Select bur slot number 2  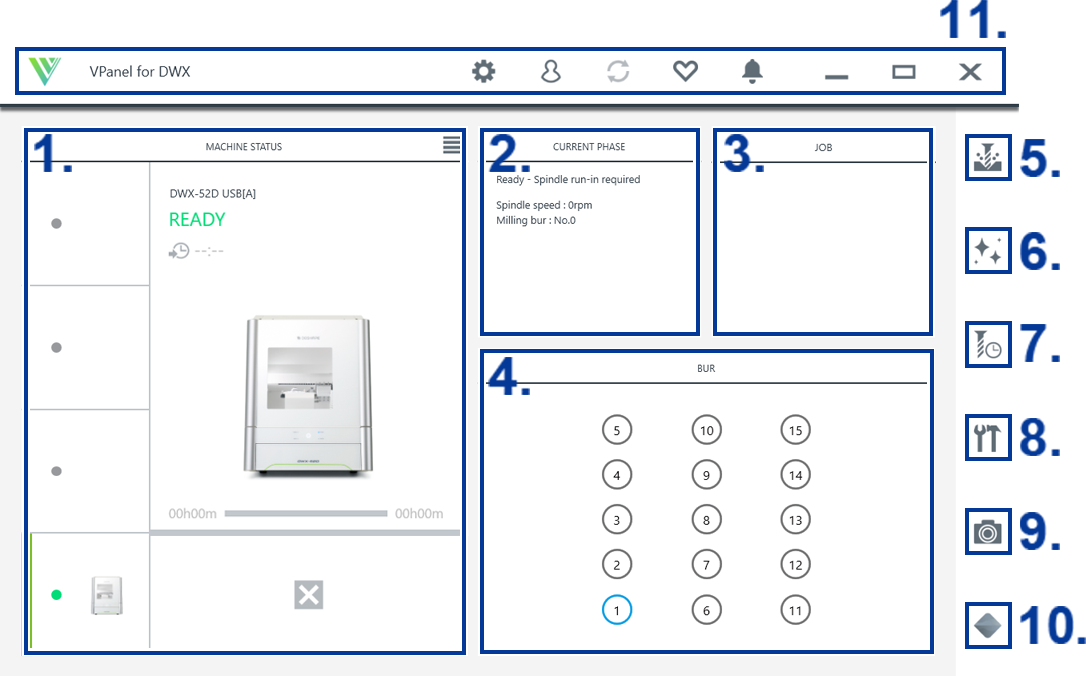point(616,565)
